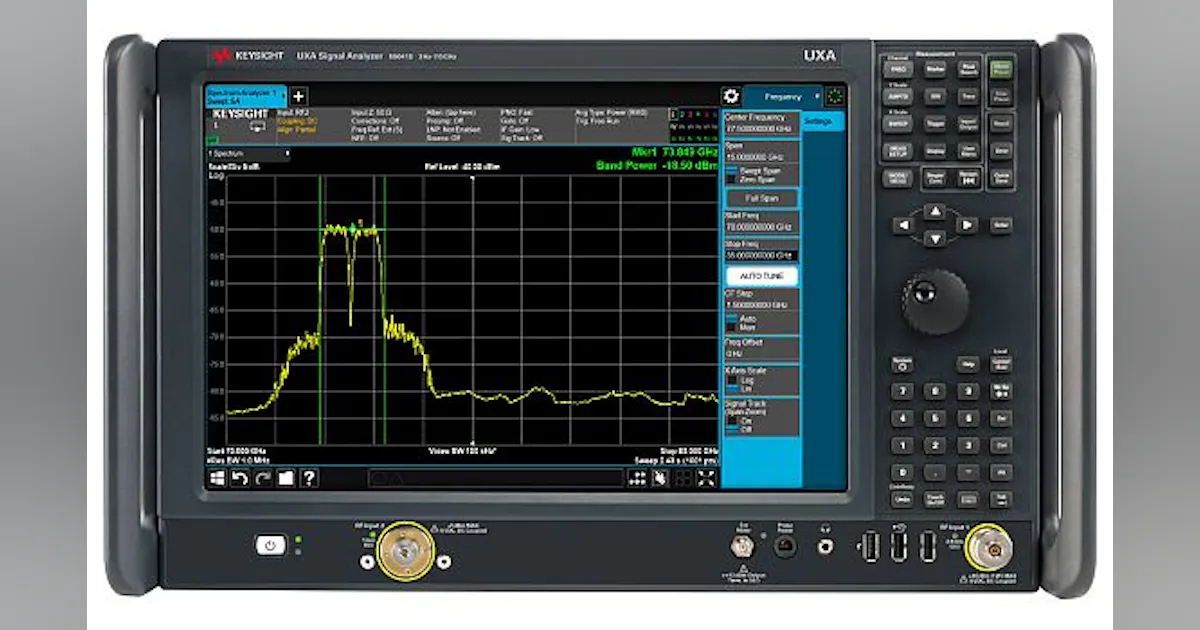The height and width of the screenshot is (630, 1200).
Task: Add a new screen with the plus button
Action: (x=299, y=96)
